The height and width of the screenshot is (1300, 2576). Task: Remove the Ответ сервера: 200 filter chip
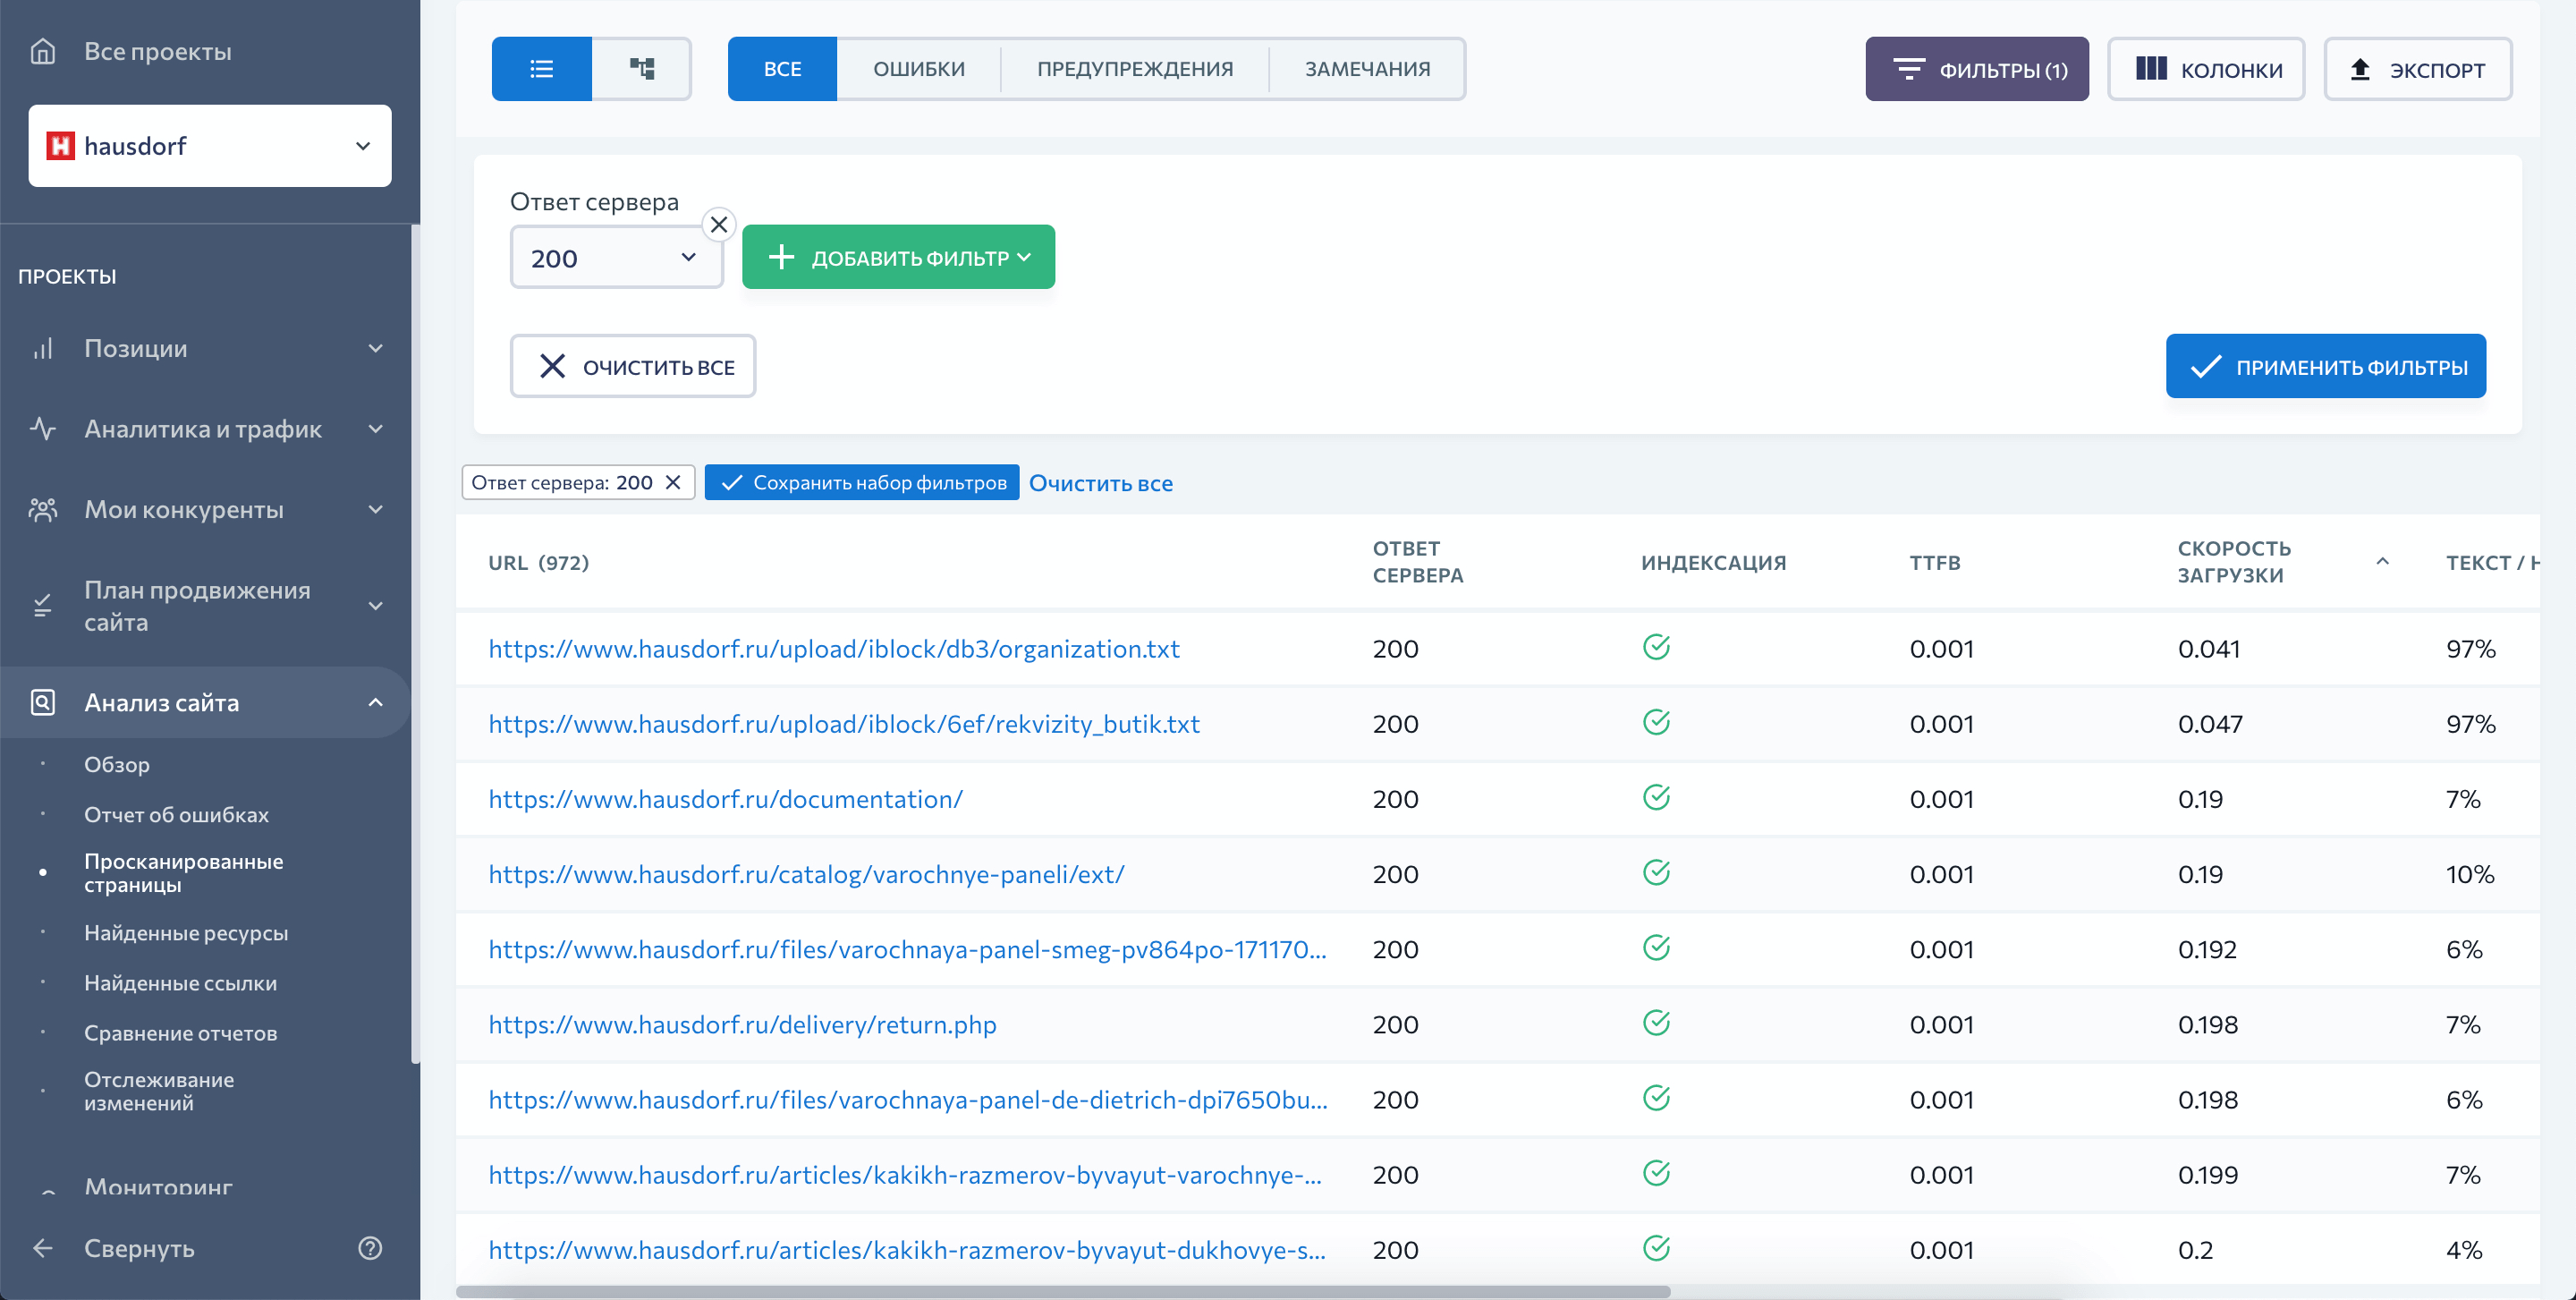pos(673,483)
